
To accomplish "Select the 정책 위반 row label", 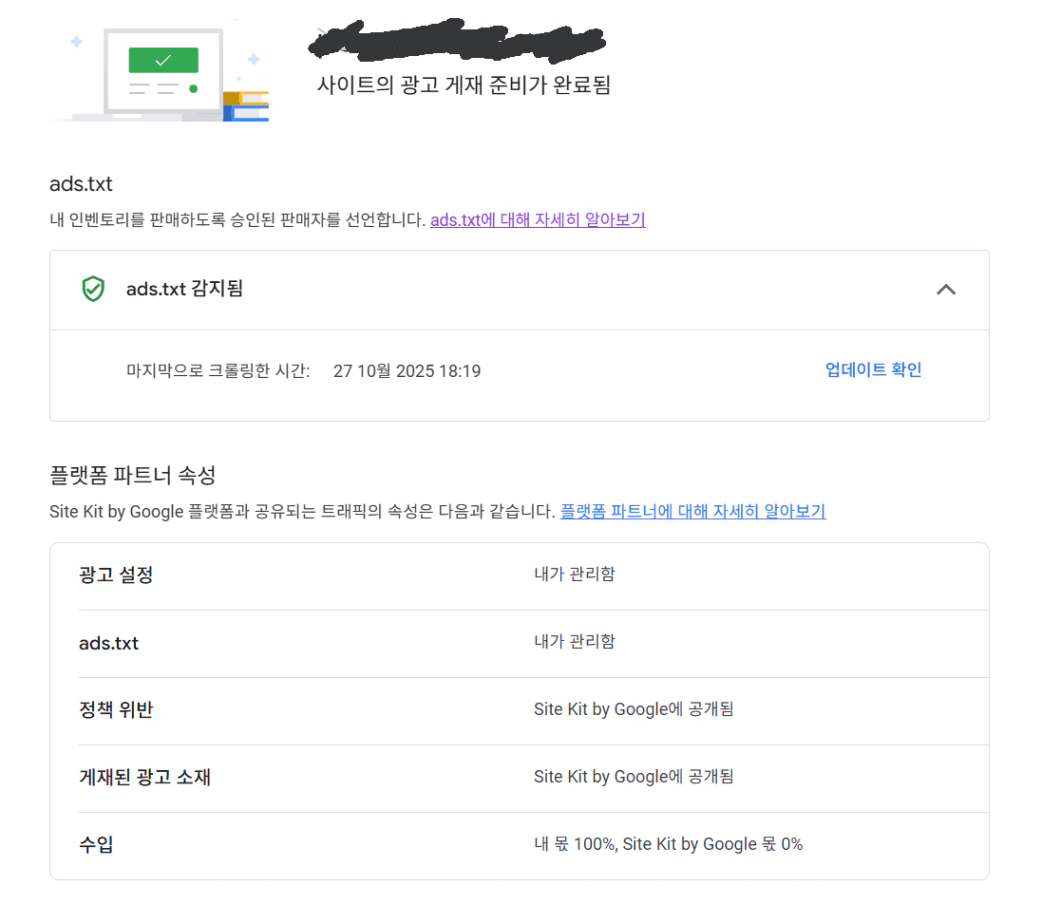I will [116, 710].
